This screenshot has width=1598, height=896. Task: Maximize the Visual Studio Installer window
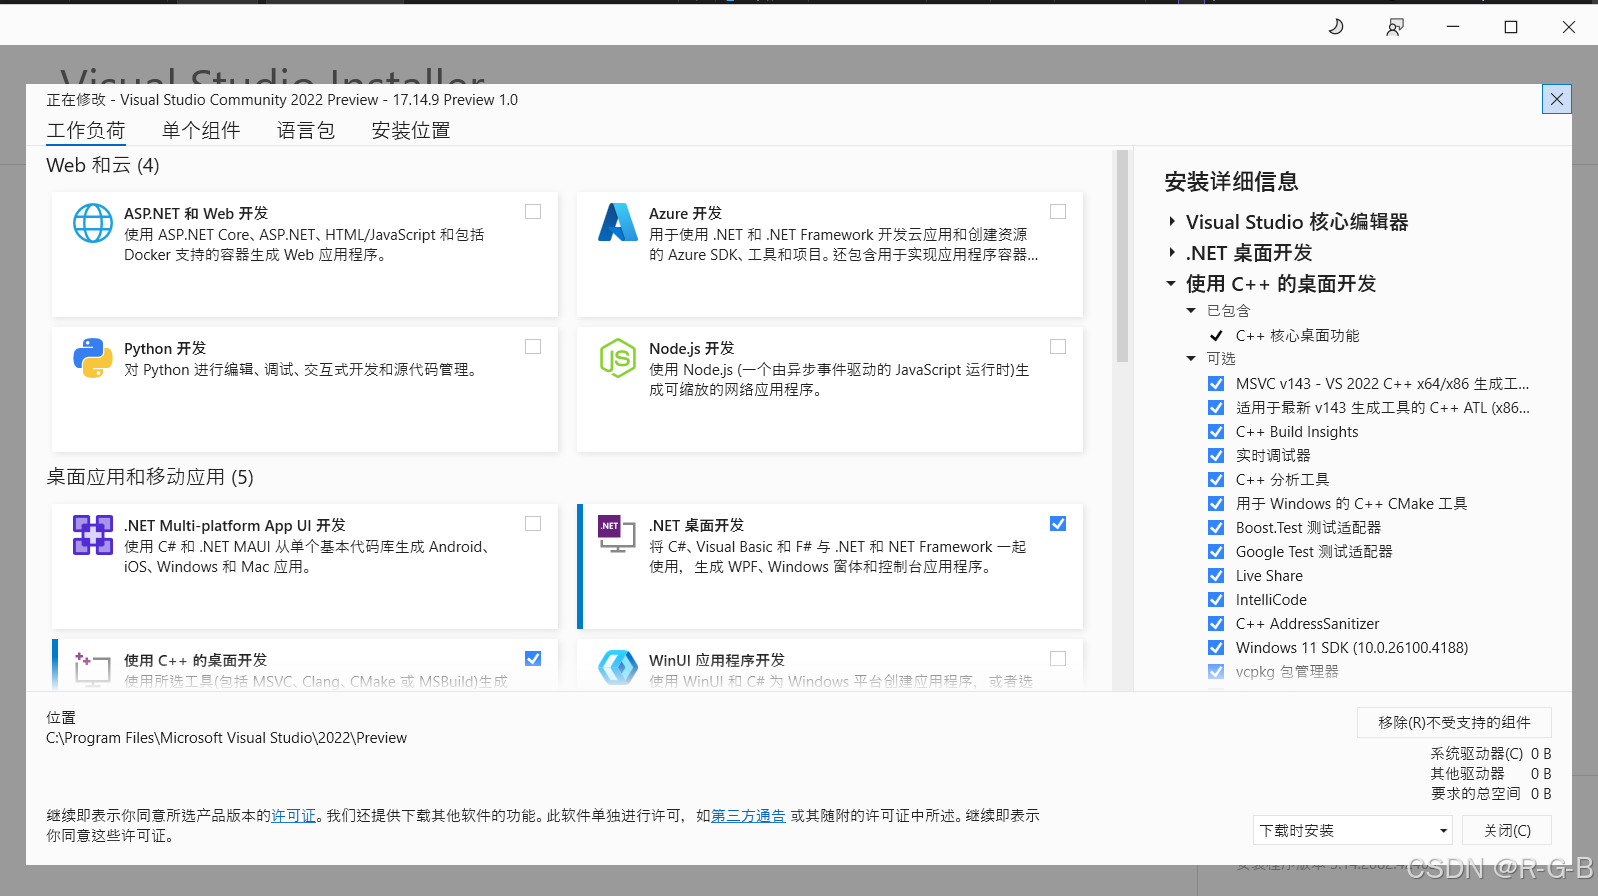[x=1511, y=27]
